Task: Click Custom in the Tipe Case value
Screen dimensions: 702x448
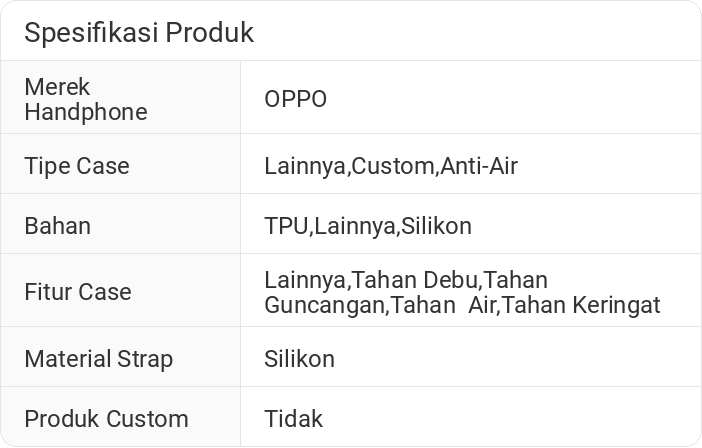Action: pyautogui.click(x=392, y=166)
